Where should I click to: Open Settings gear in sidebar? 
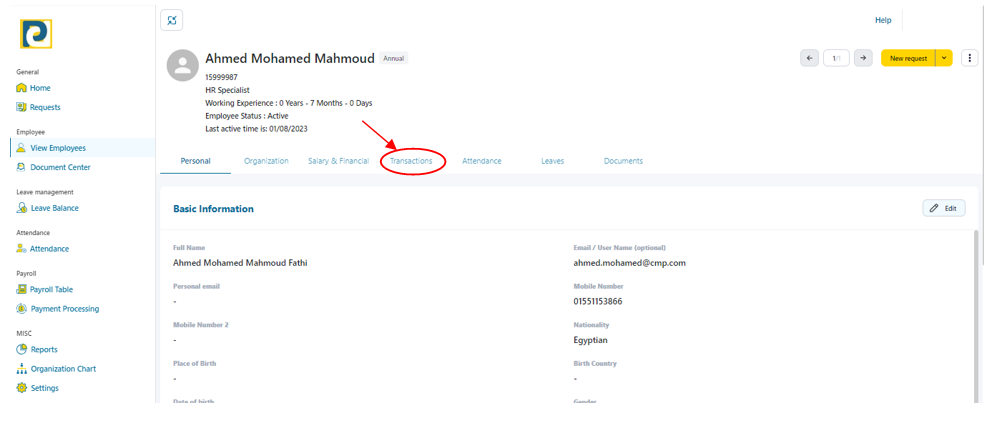point(22,388)
